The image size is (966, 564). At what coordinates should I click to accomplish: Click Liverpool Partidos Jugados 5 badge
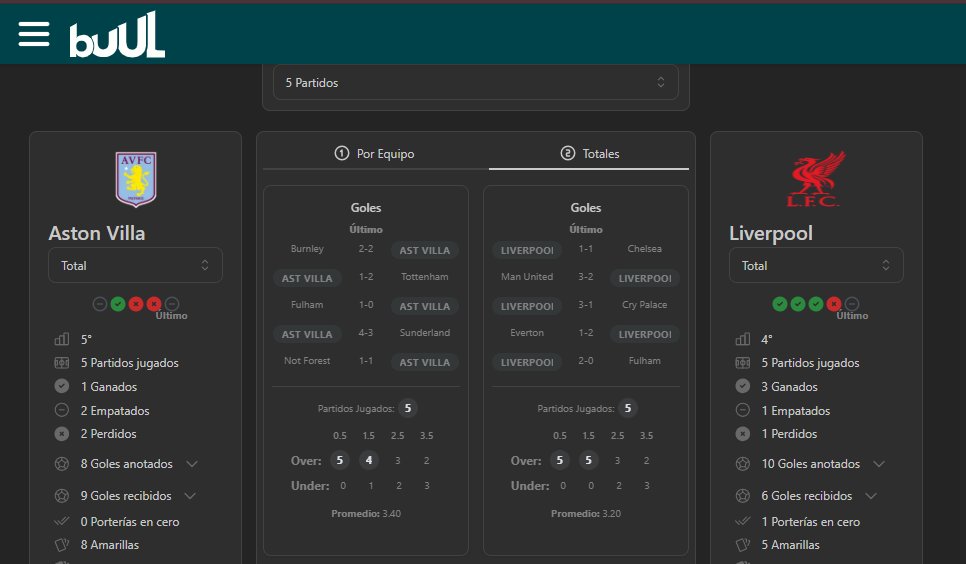pos(628,408)
